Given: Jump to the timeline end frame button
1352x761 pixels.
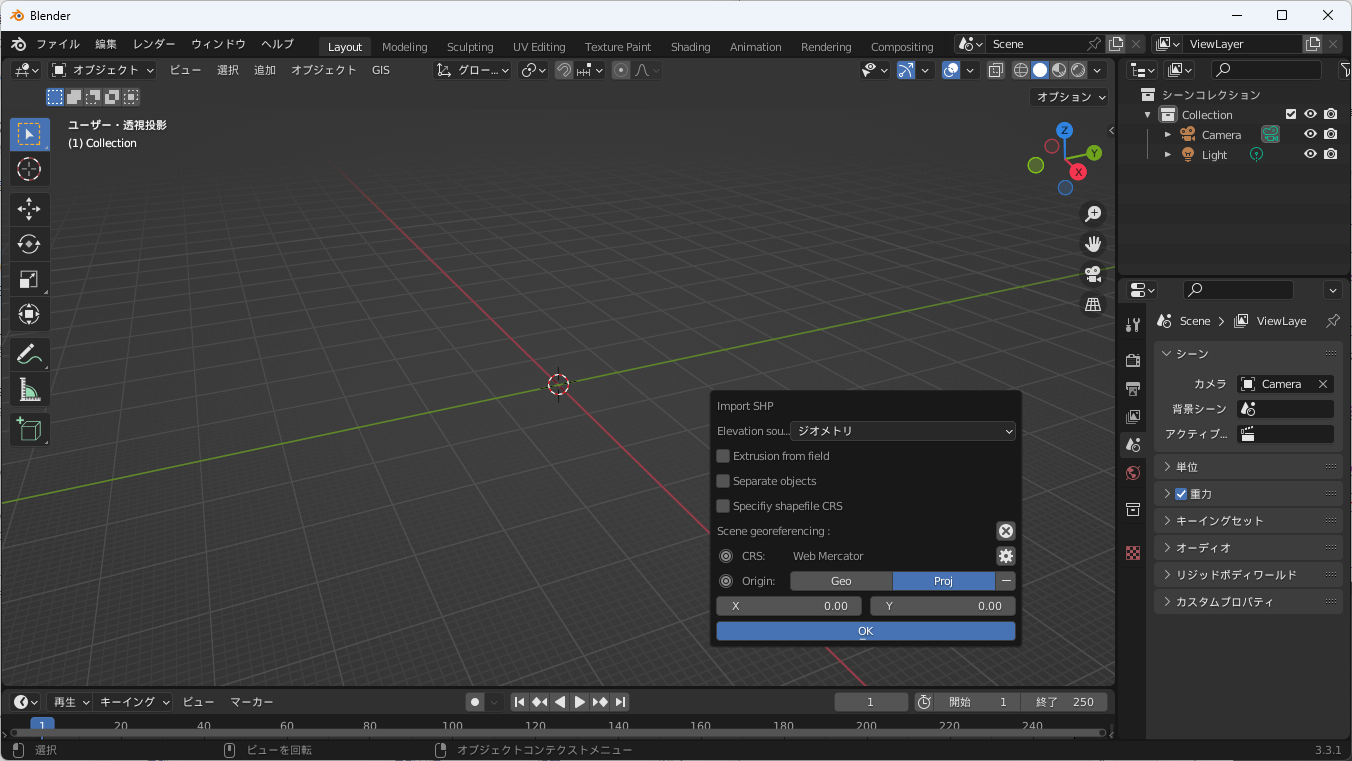Looking at the screenshot, I should pyautogui.click(x=620, y=702).
